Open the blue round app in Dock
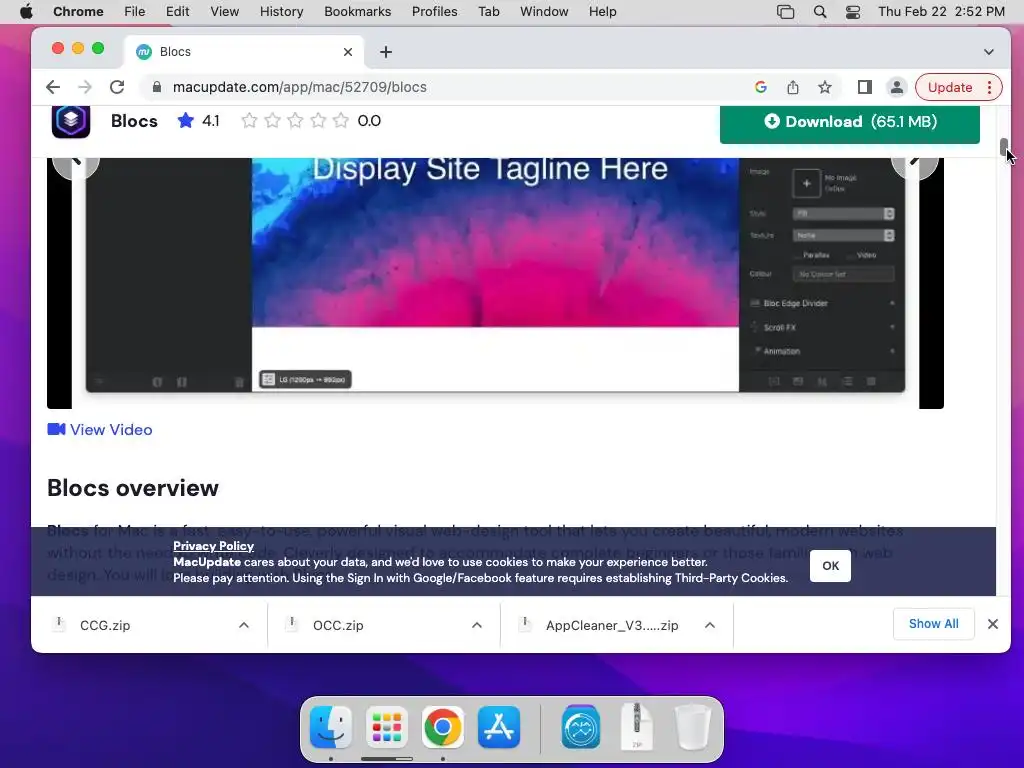 click(x=581, y=727)
